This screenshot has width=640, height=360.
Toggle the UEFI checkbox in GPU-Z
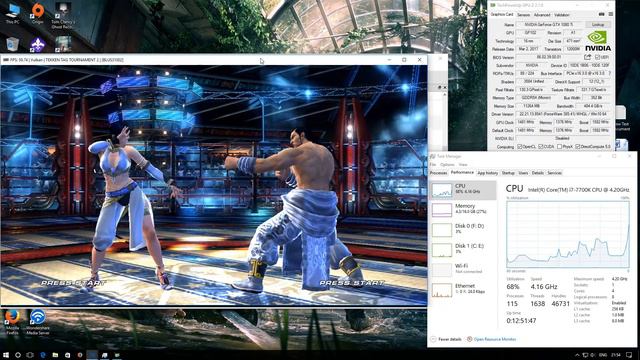pyautogui.click(x=597, y=57)
